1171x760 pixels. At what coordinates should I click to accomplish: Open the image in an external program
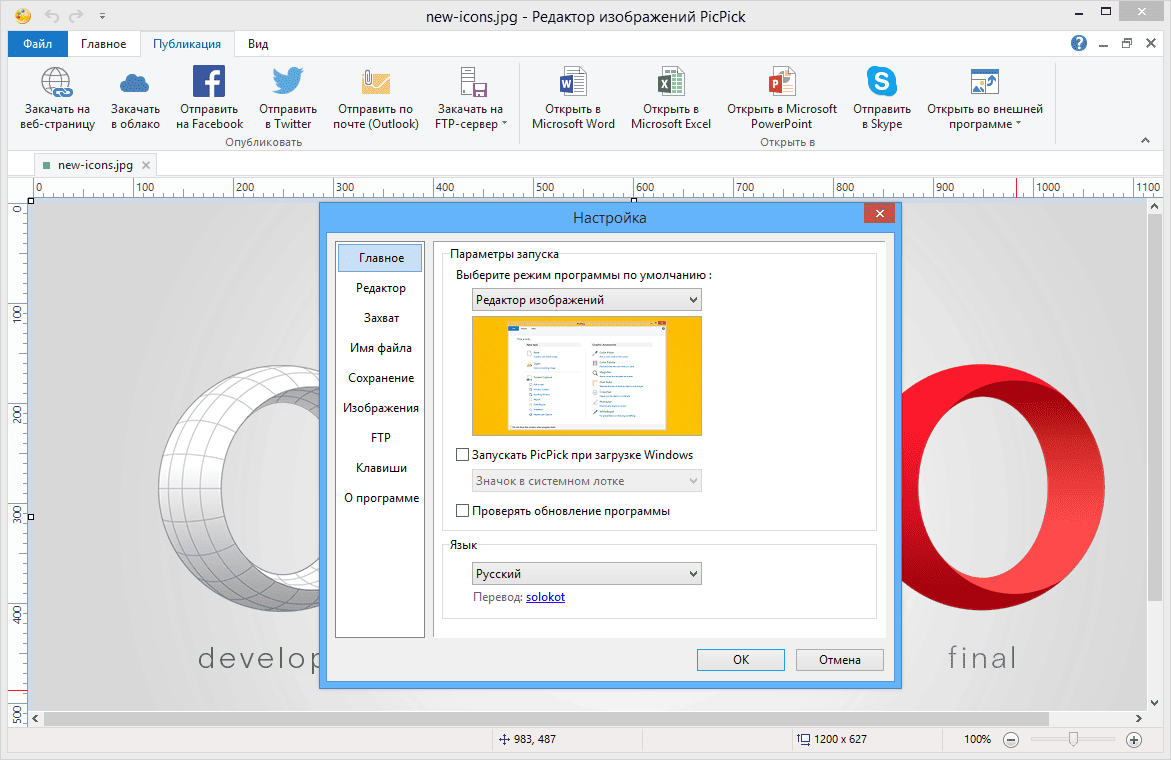[984, 81]
